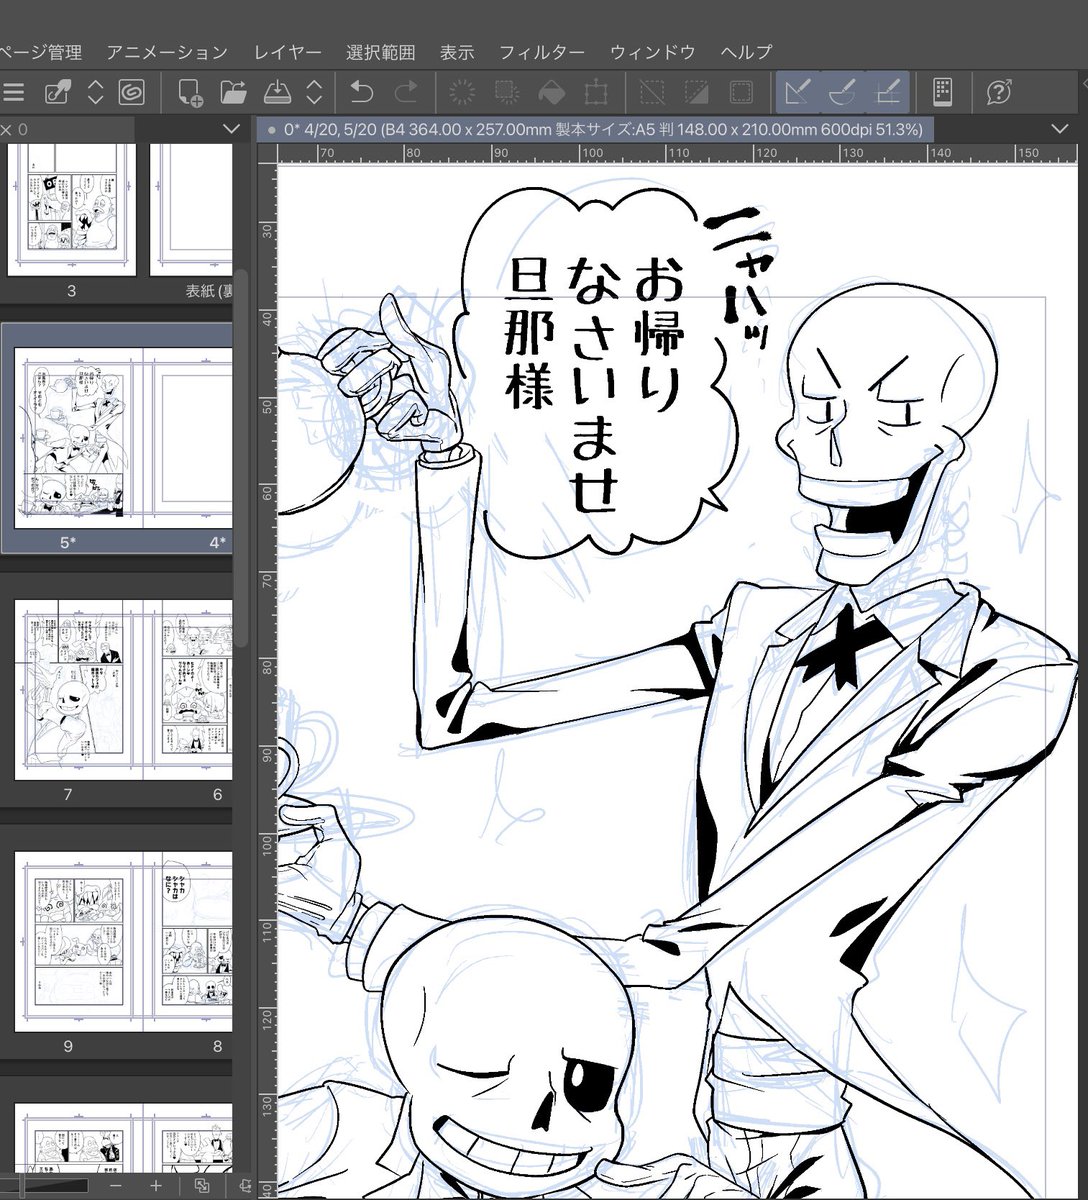This screenshot has height=1200, width=1088.
Task: Click the Invert Selection icon
Action: pyautogui.click(x=697, y=93)
